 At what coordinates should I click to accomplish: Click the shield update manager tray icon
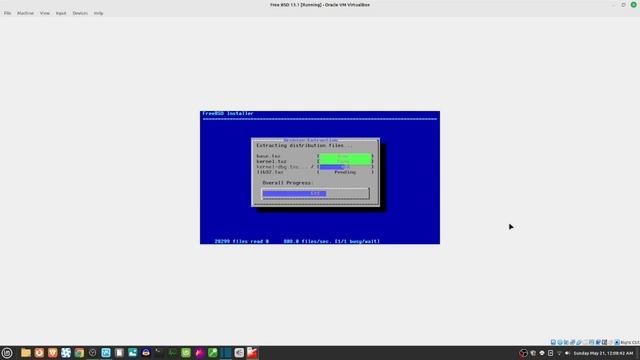(533, 353)
